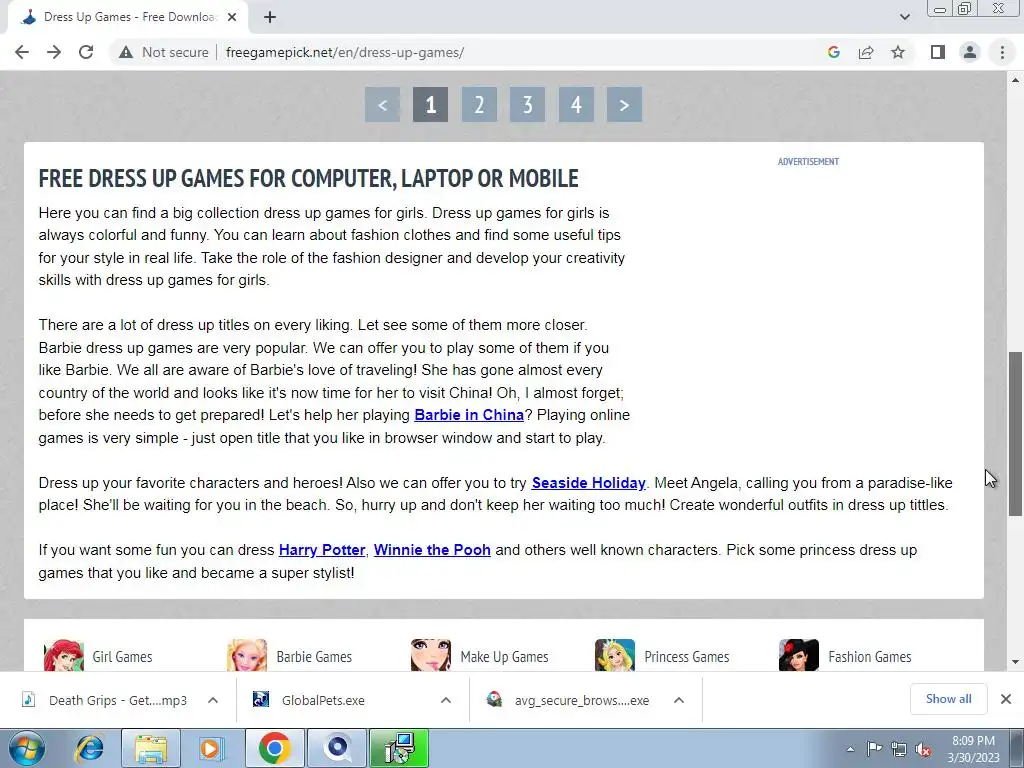The width and height of the screenshot is (1024, 768).
Task: Go to pagination page 3
Action: 528,104
